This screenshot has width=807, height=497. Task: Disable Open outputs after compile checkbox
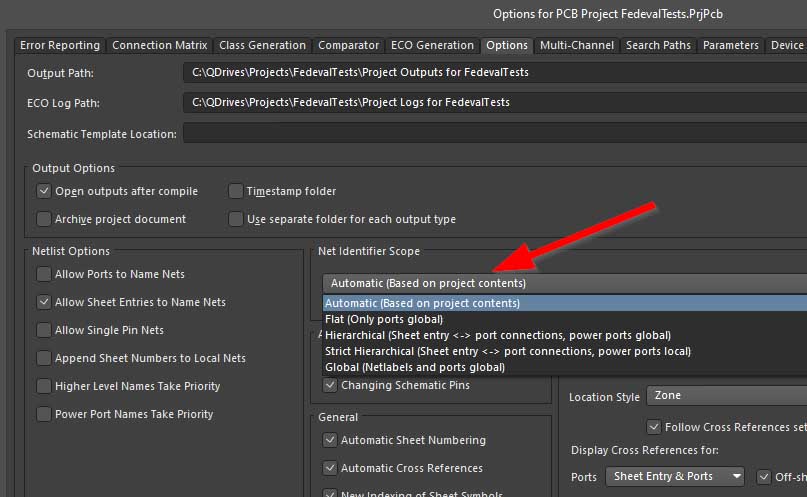(44, 191)
